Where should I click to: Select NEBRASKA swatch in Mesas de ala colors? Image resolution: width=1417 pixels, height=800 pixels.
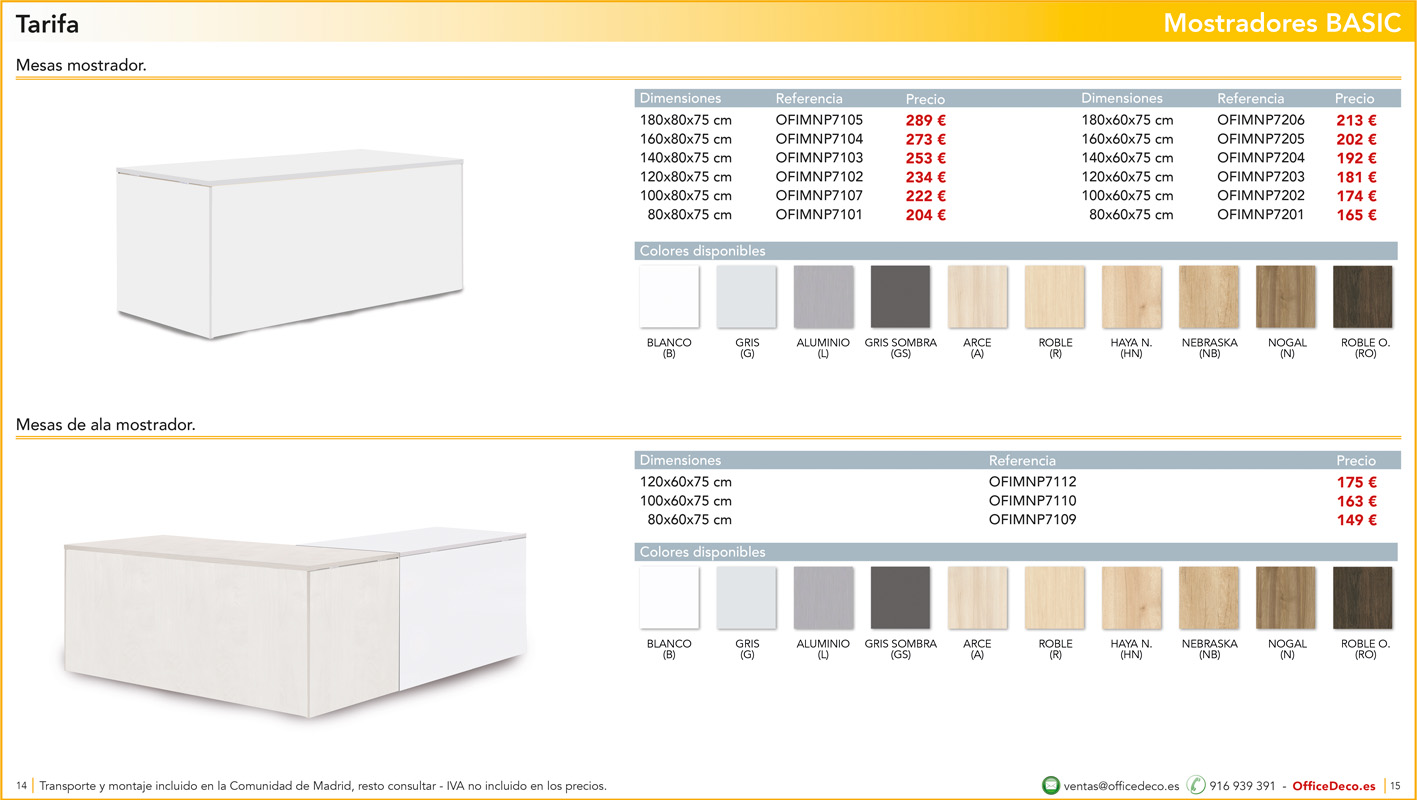(x=1209, y=598)
